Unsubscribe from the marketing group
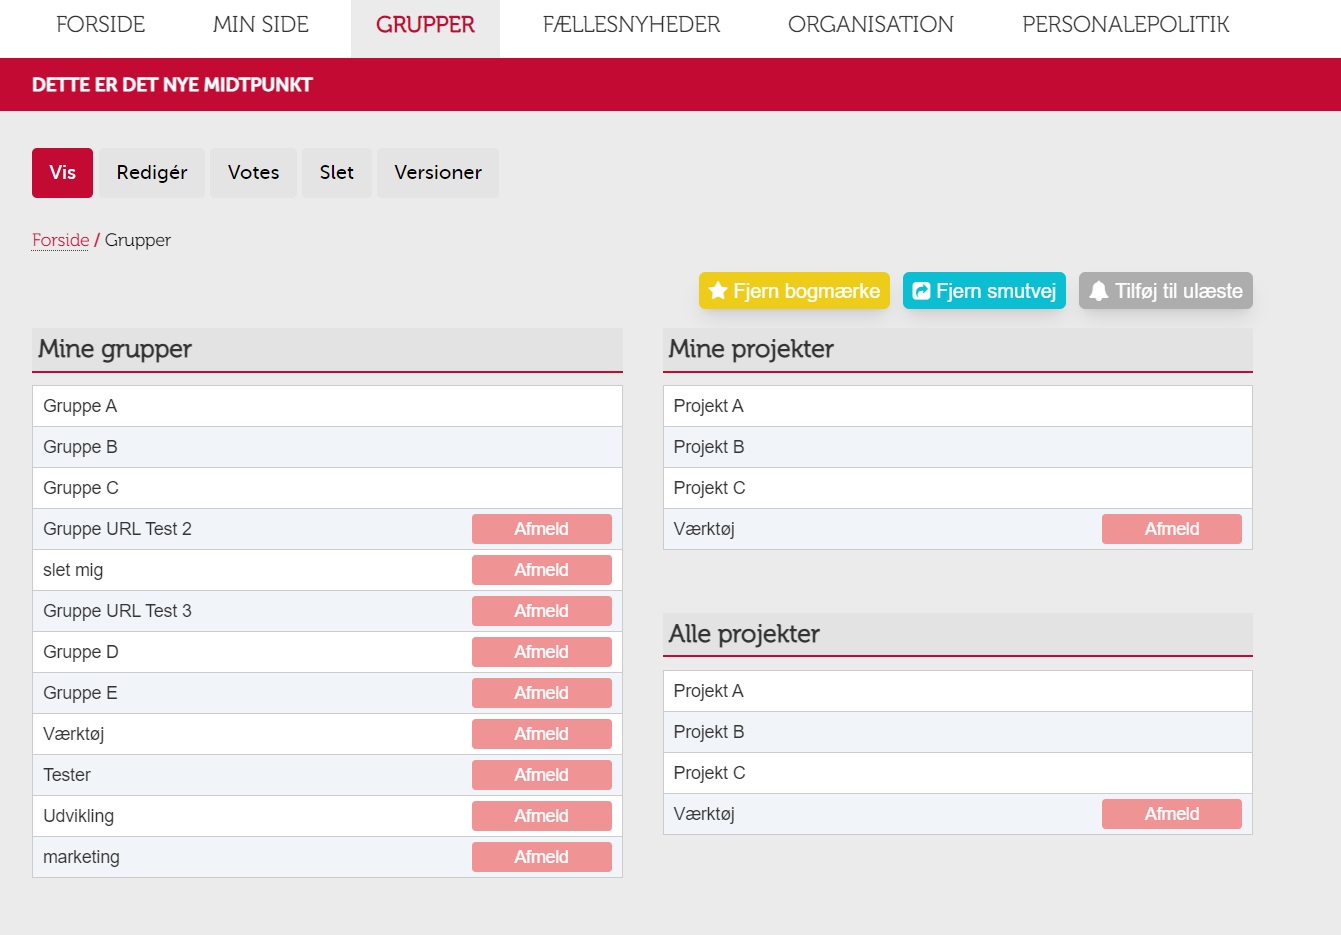The image size is (1341, 935). (541, 857)
